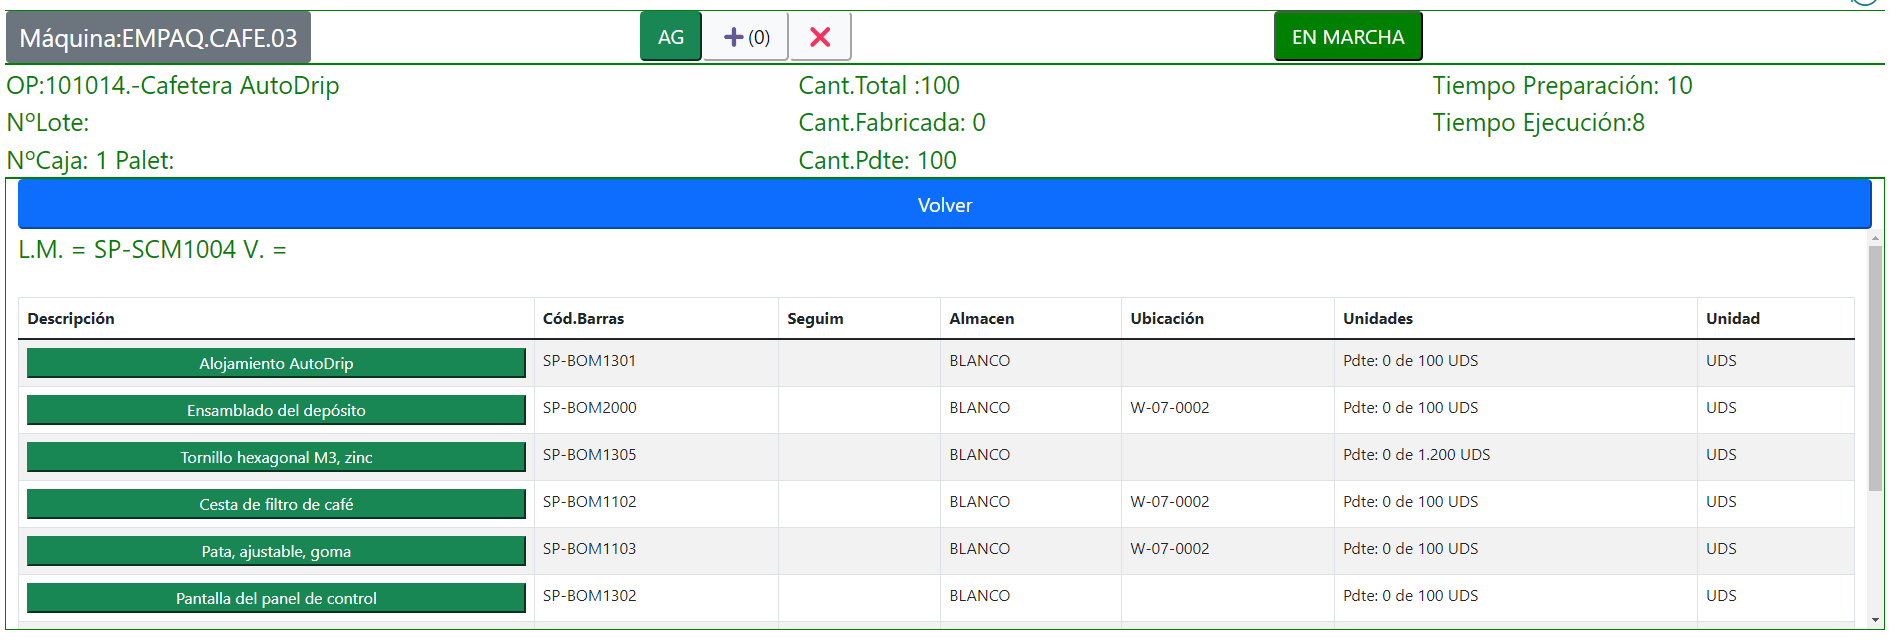Click the green AG button
Screen dimensions: 1899x641
[670, 37]
